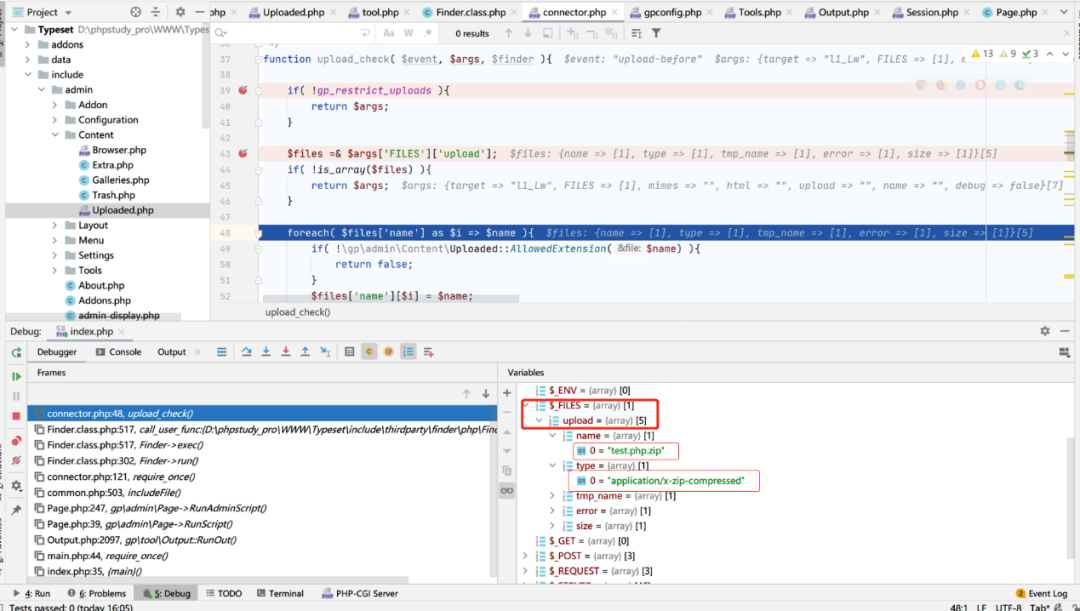Expand the $_POST variable node

click(526, 556)
